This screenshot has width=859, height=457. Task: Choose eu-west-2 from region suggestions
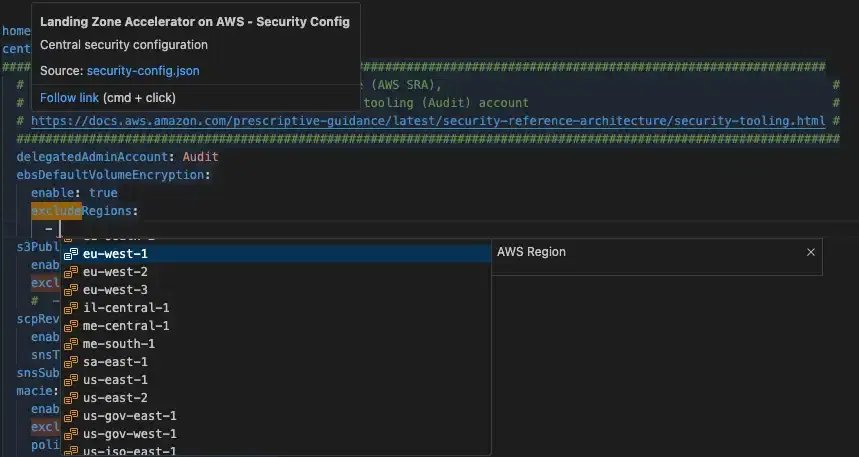point(276,272)
